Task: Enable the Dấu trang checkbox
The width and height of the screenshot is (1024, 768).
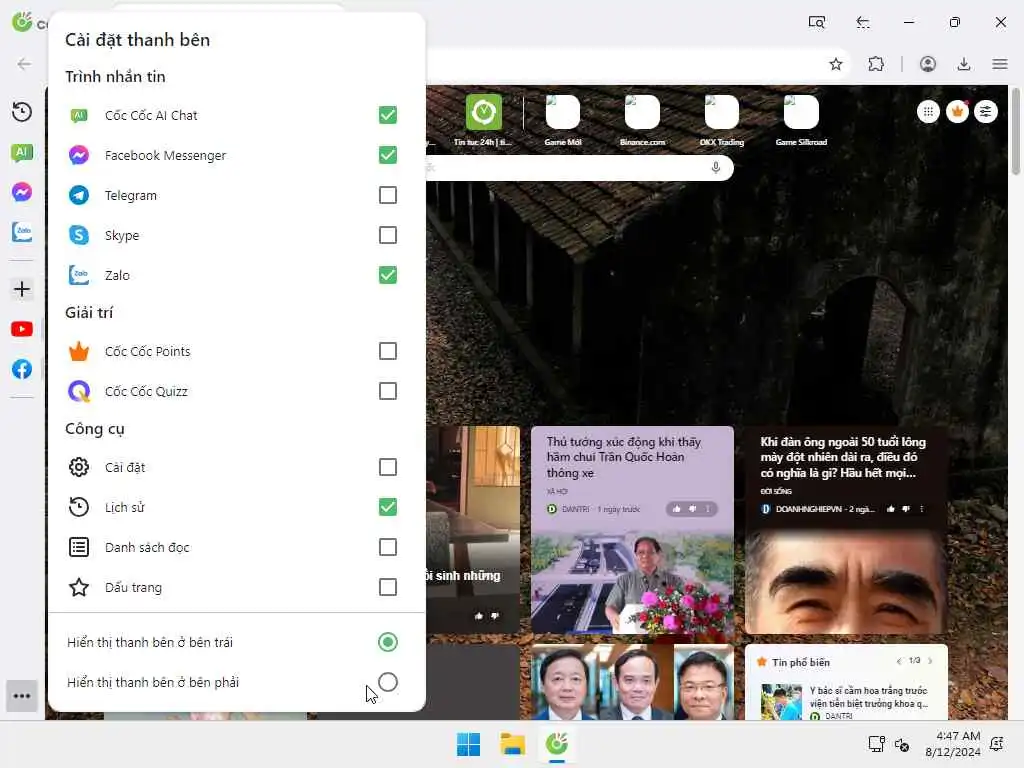Action: [388, 587]
